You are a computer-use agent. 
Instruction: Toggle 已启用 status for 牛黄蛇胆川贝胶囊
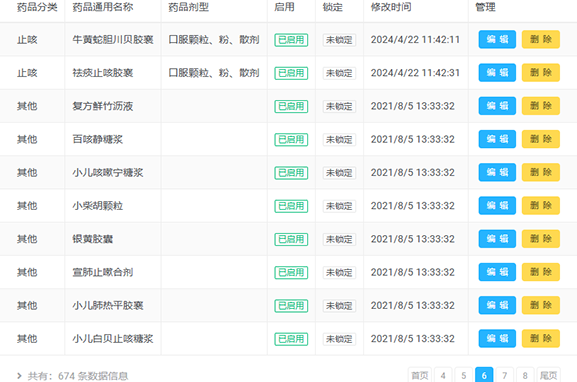pos(291,40)
